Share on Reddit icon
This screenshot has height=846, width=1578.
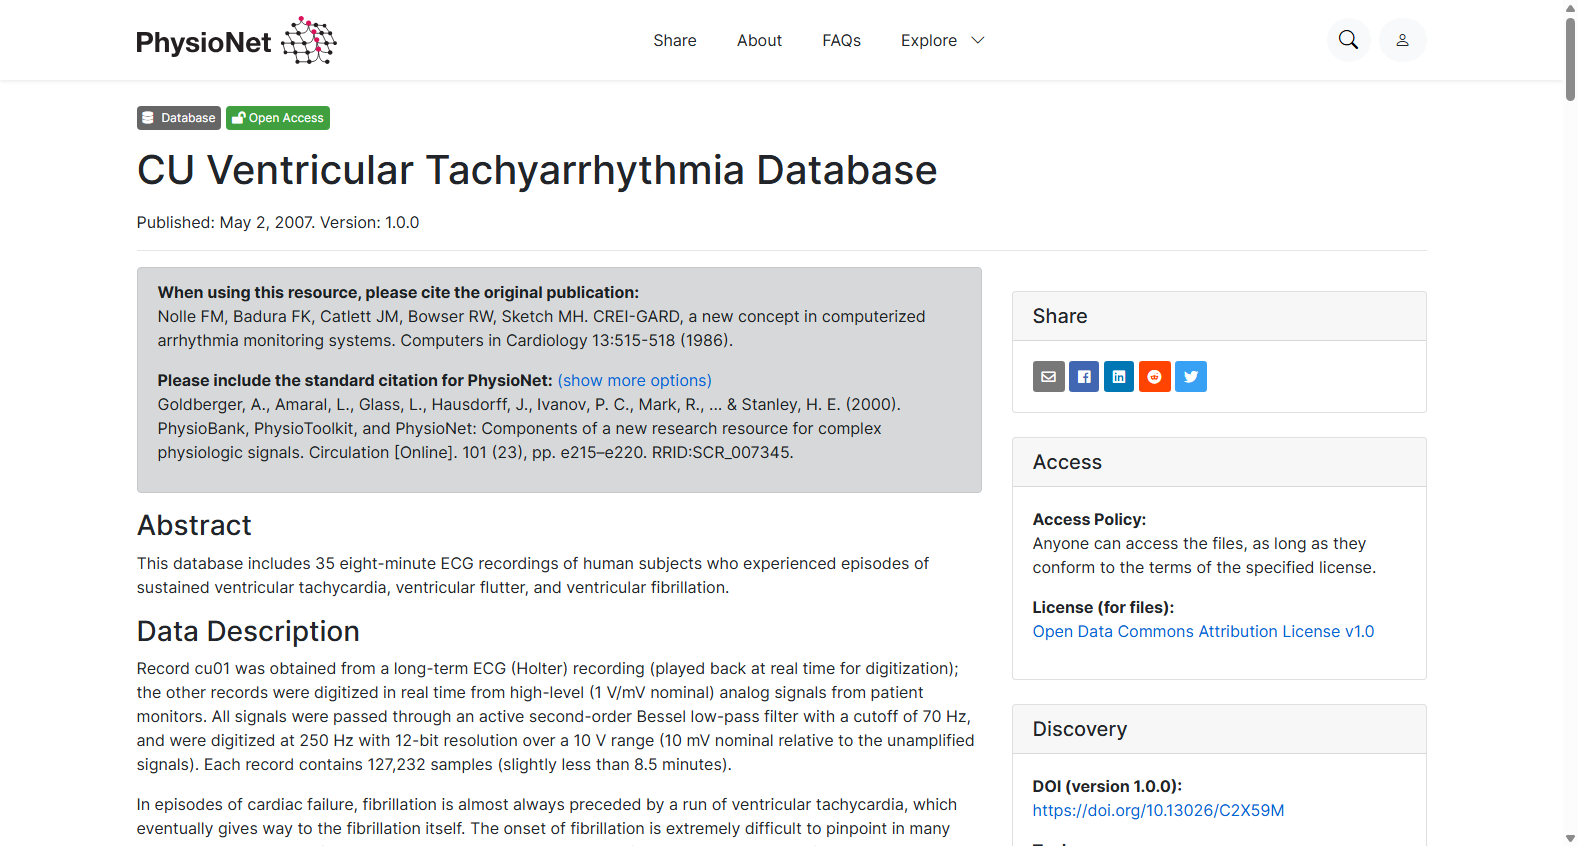[x=1155, y=377]
